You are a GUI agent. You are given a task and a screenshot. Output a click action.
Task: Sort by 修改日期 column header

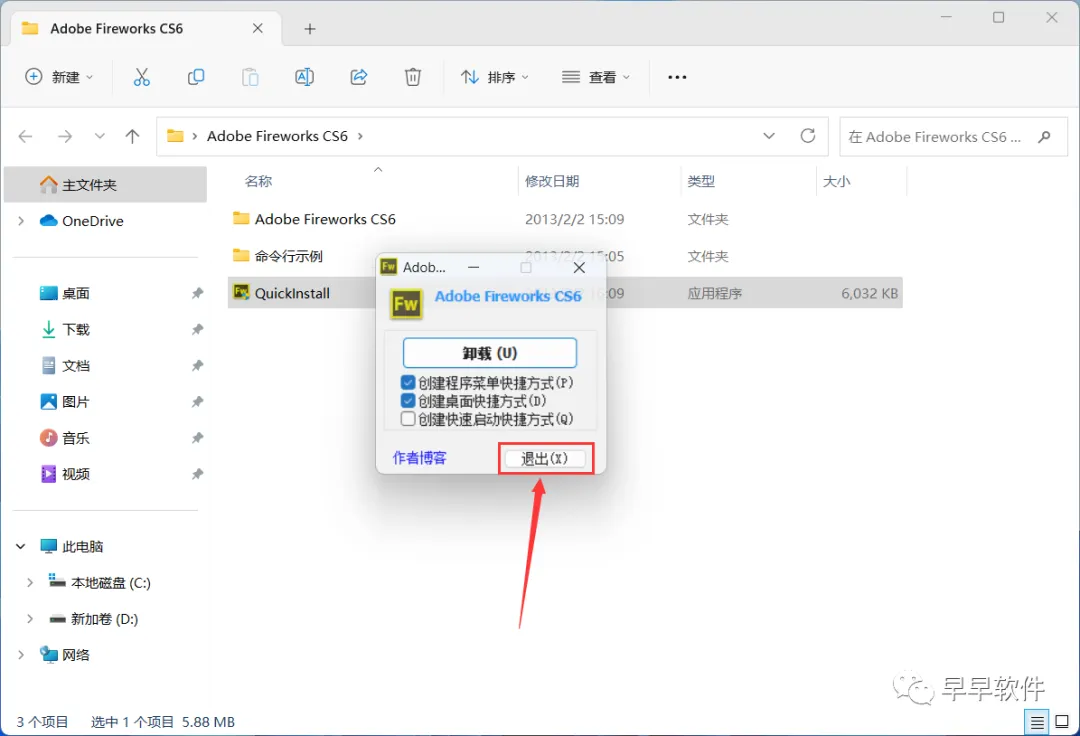click(552, 181)
